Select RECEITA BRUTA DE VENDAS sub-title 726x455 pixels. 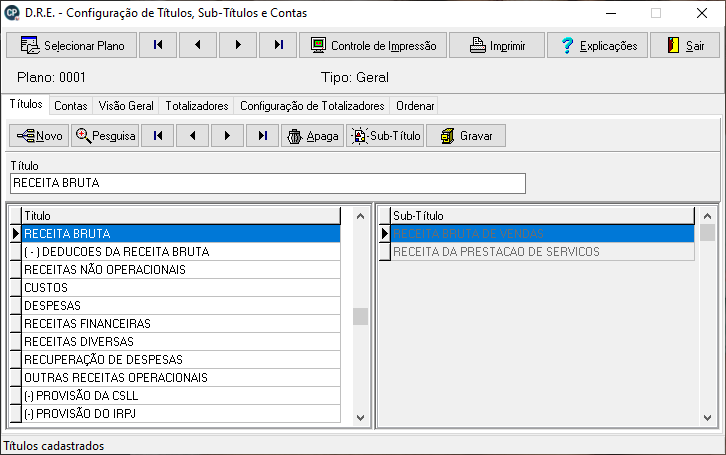coord(542,234)
